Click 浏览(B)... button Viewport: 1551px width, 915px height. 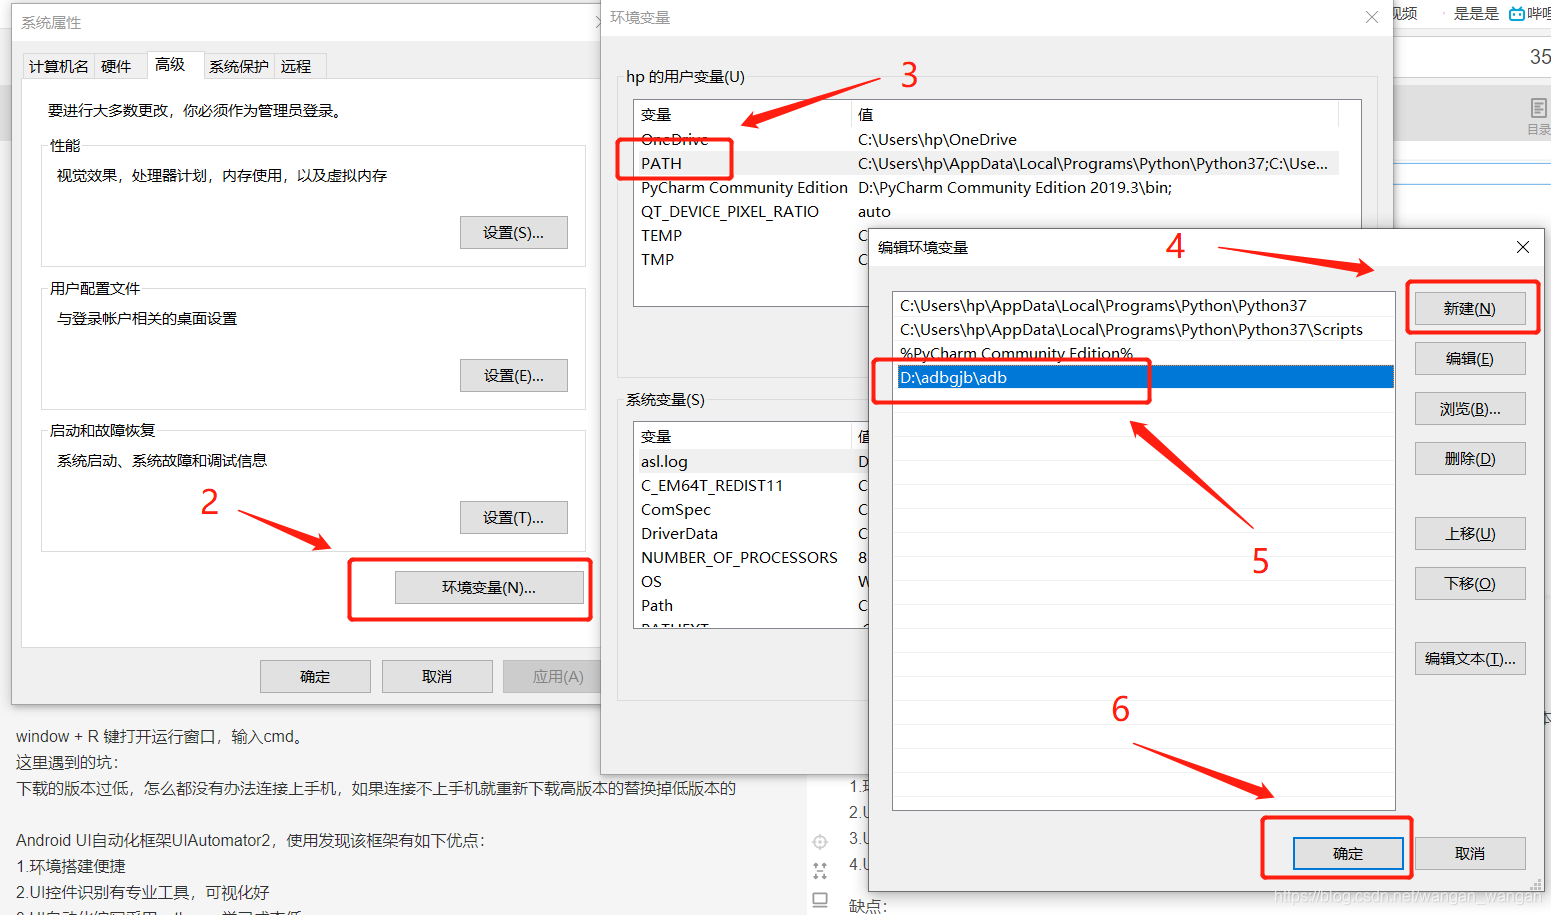1470,408
